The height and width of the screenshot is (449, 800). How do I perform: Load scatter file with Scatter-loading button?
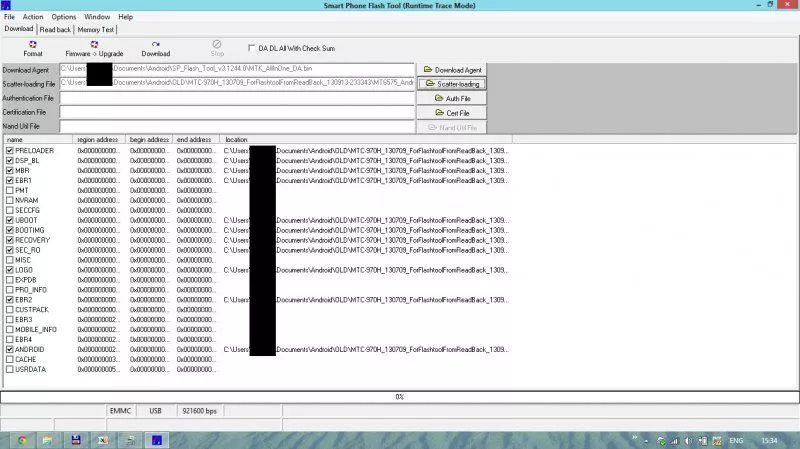point(451,84)
